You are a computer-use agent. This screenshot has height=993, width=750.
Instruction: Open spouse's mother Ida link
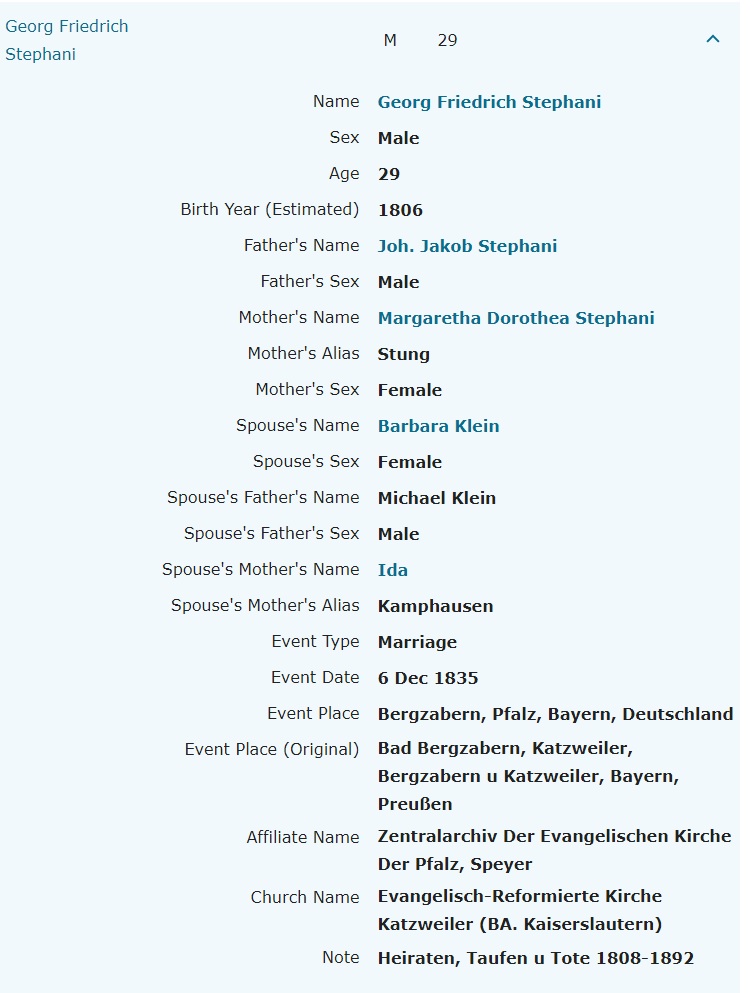(x=393, y=570)
